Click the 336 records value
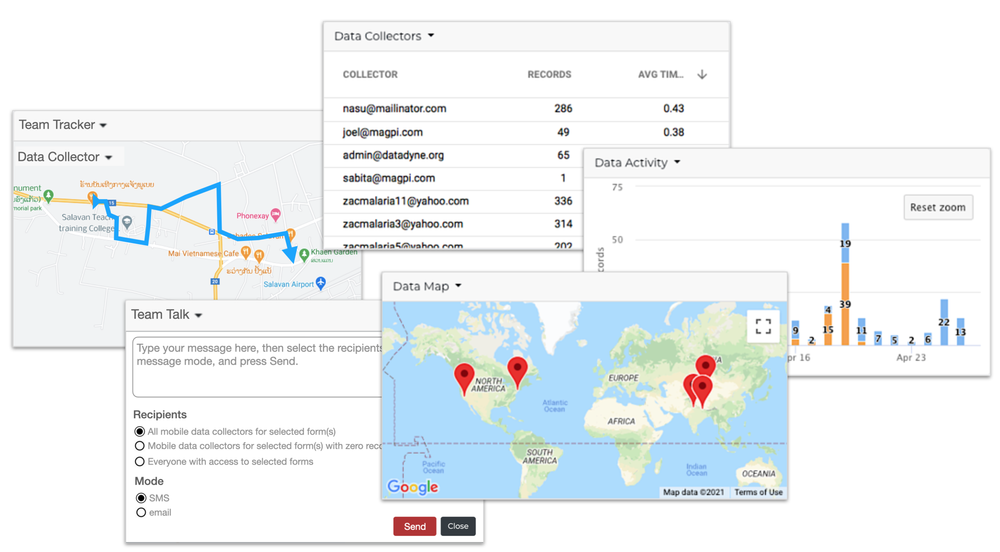 coord(563,201)
